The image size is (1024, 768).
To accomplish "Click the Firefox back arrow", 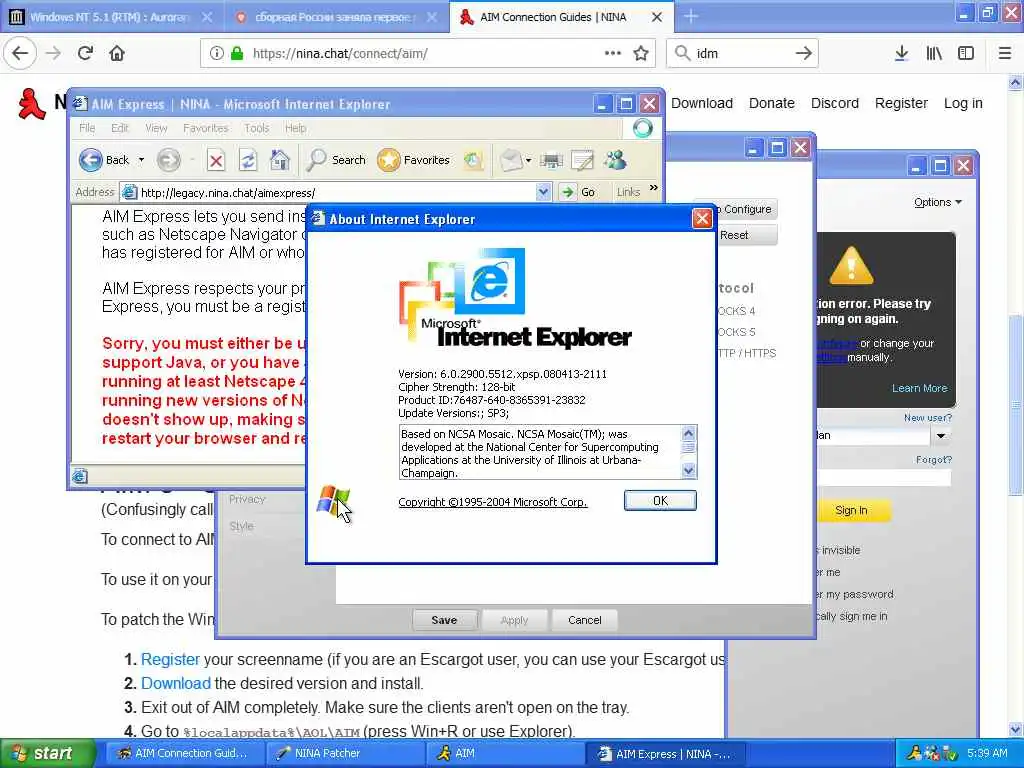I will tap(20, 54).
